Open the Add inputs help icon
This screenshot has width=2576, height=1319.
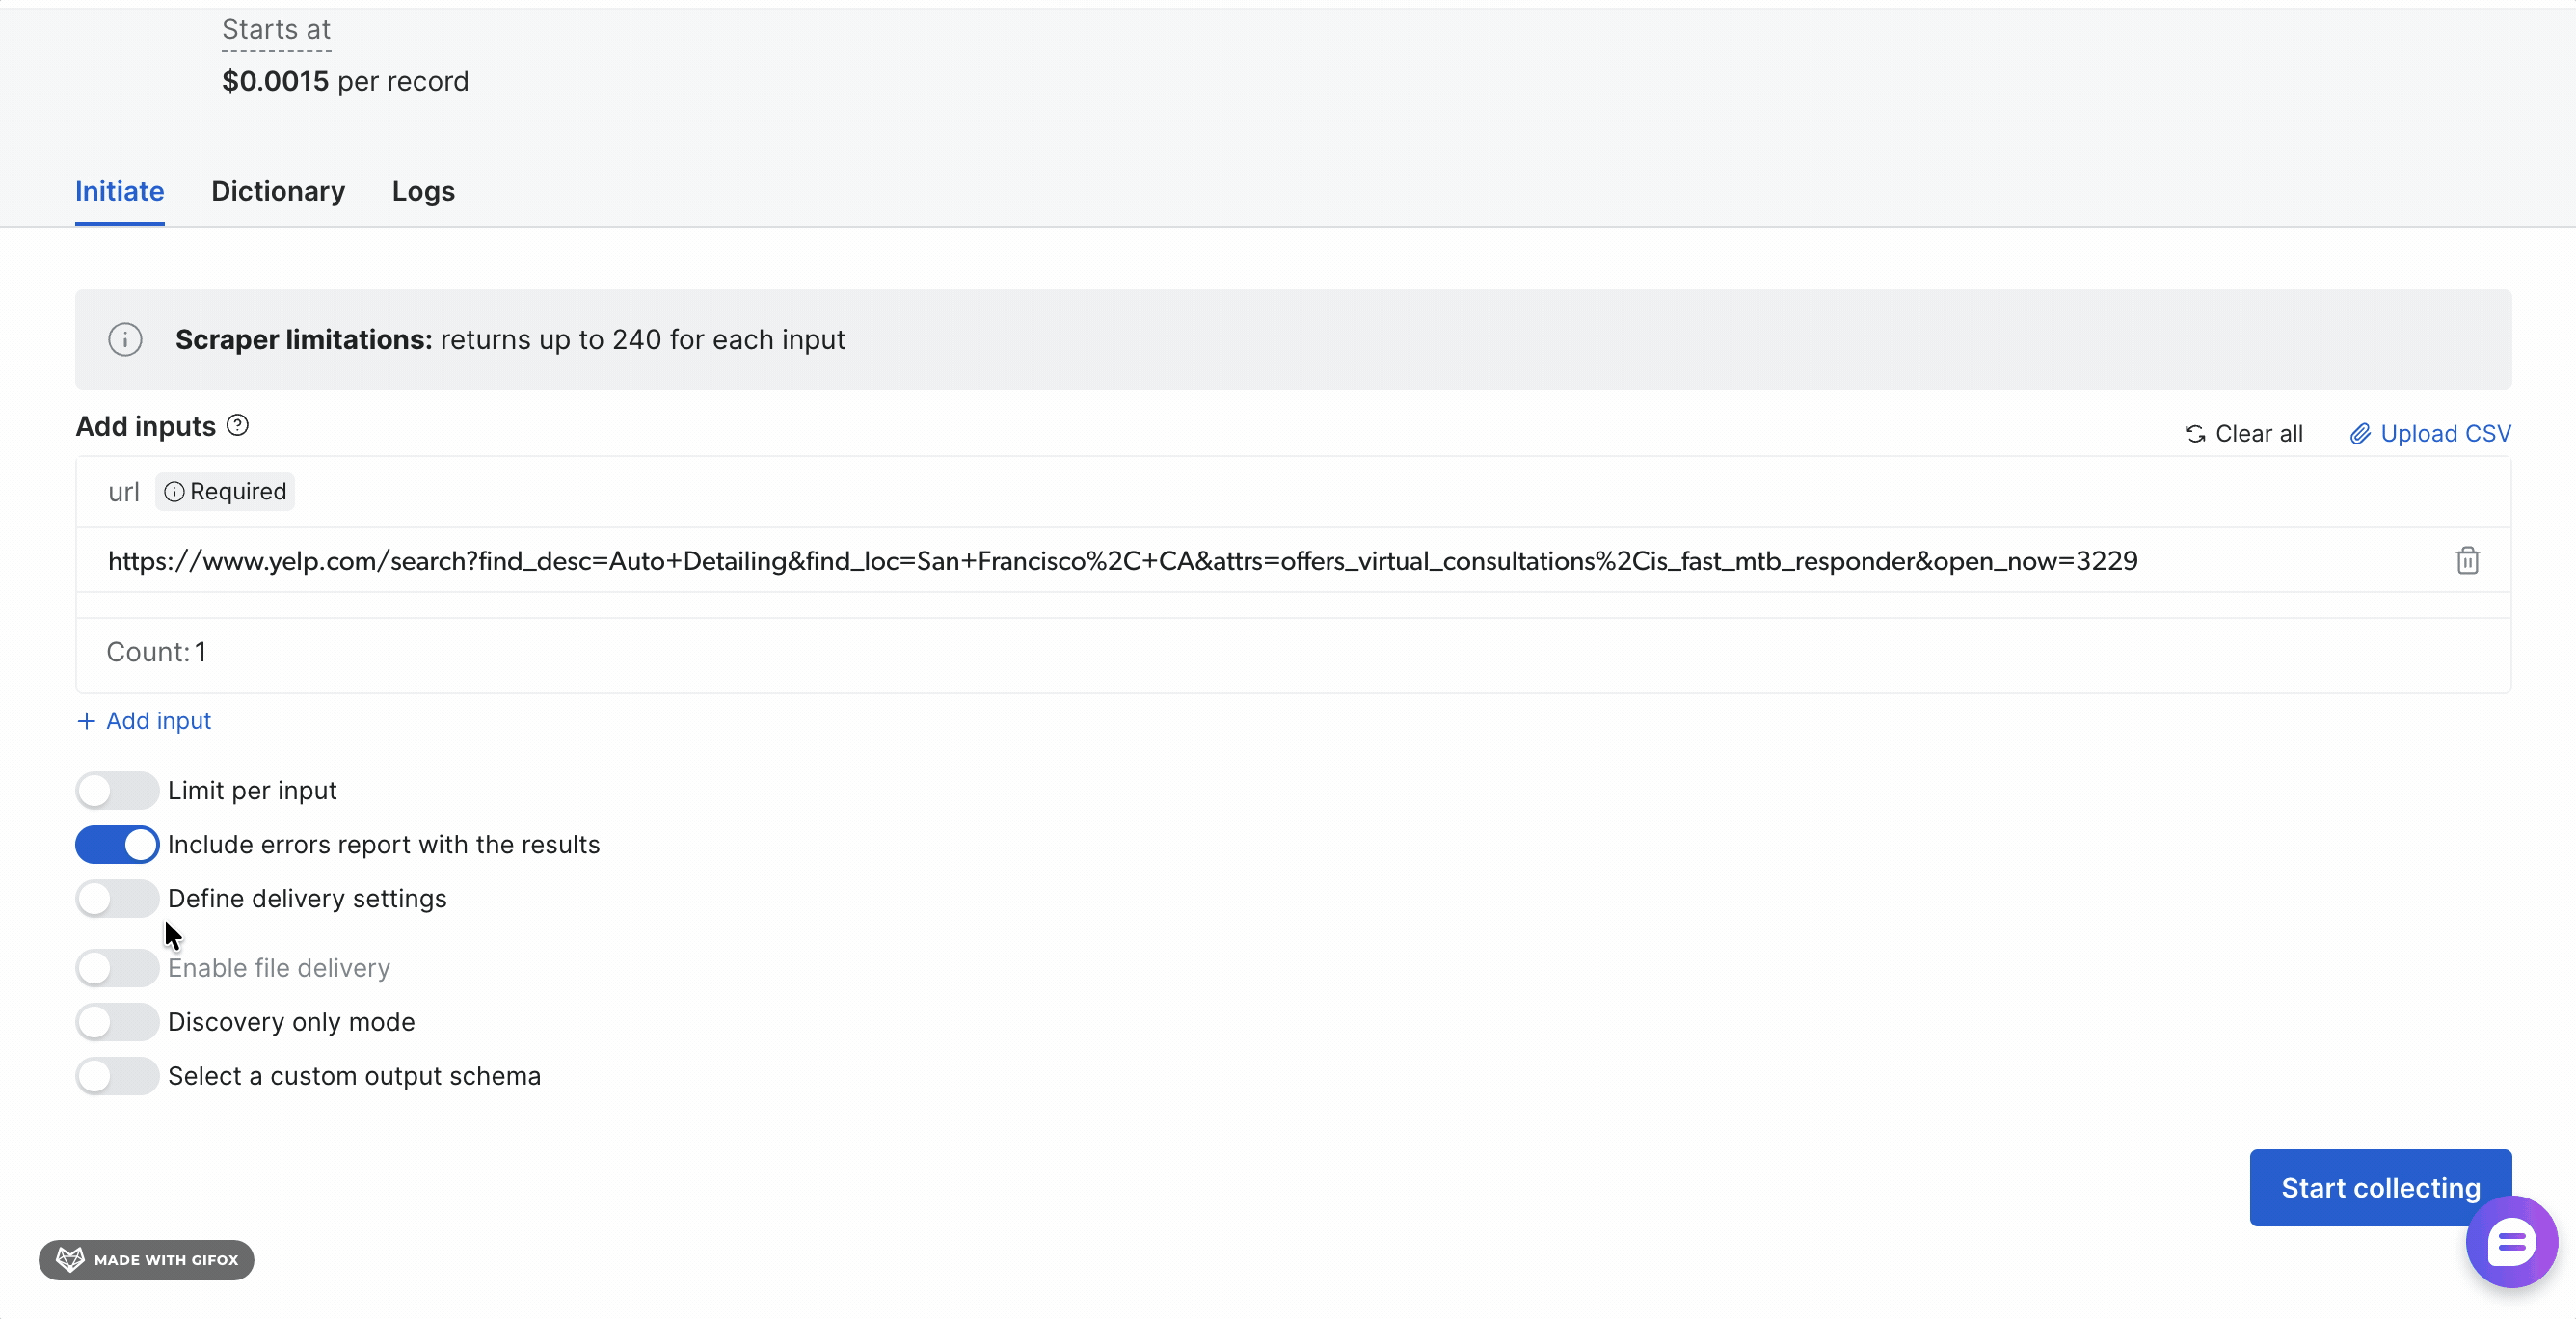click(237, 426)
